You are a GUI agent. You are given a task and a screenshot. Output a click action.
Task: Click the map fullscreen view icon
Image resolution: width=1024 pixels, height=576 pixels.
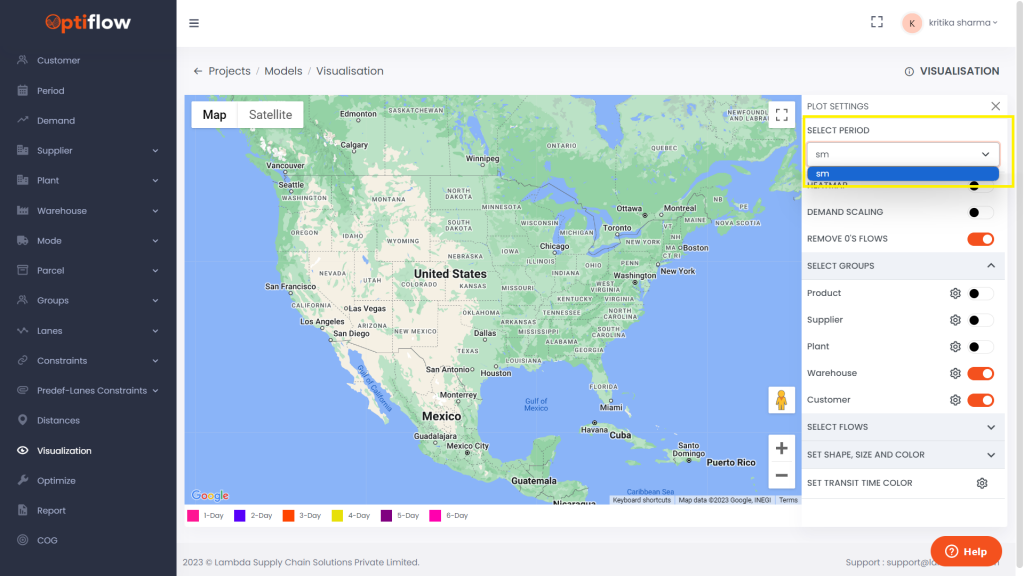click(781, 115)
